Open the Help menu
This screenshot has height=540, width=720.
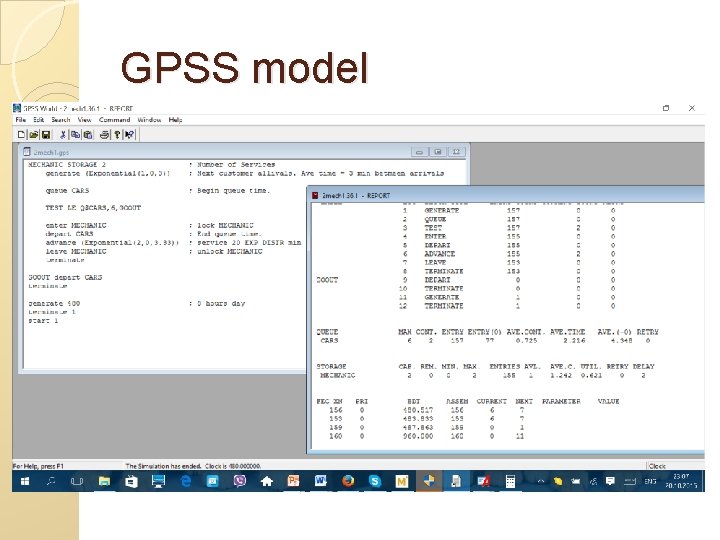[x=175, y=120]
